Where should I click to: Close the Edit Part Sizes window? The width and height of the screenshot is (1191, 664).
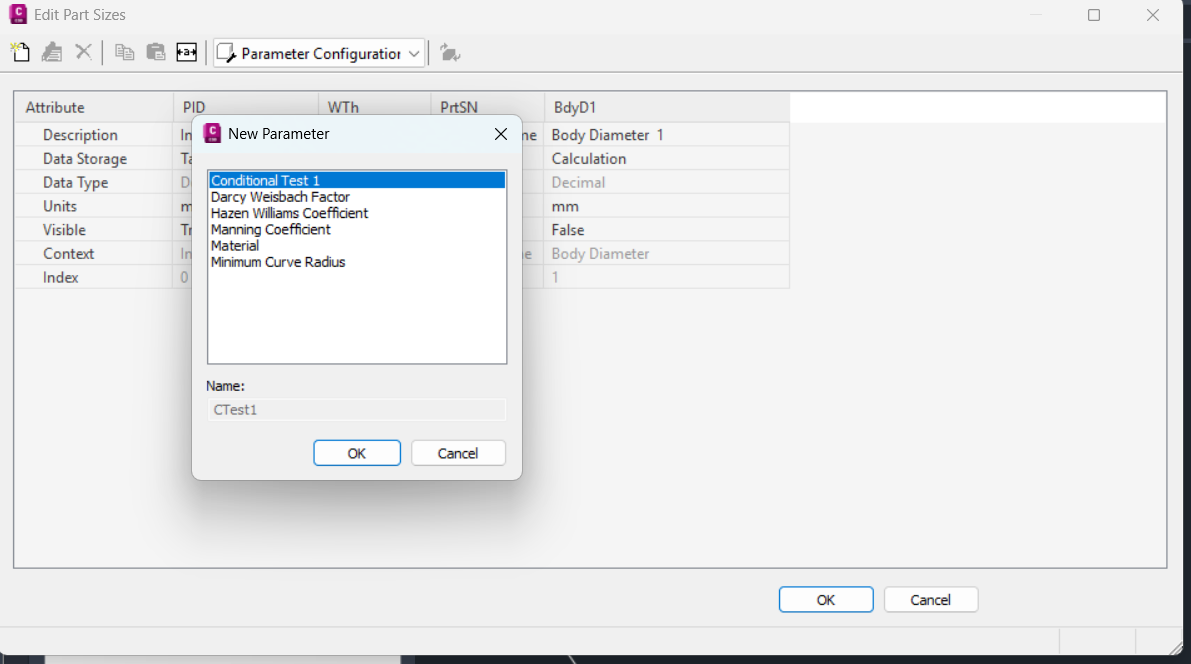click(1153, 15)
